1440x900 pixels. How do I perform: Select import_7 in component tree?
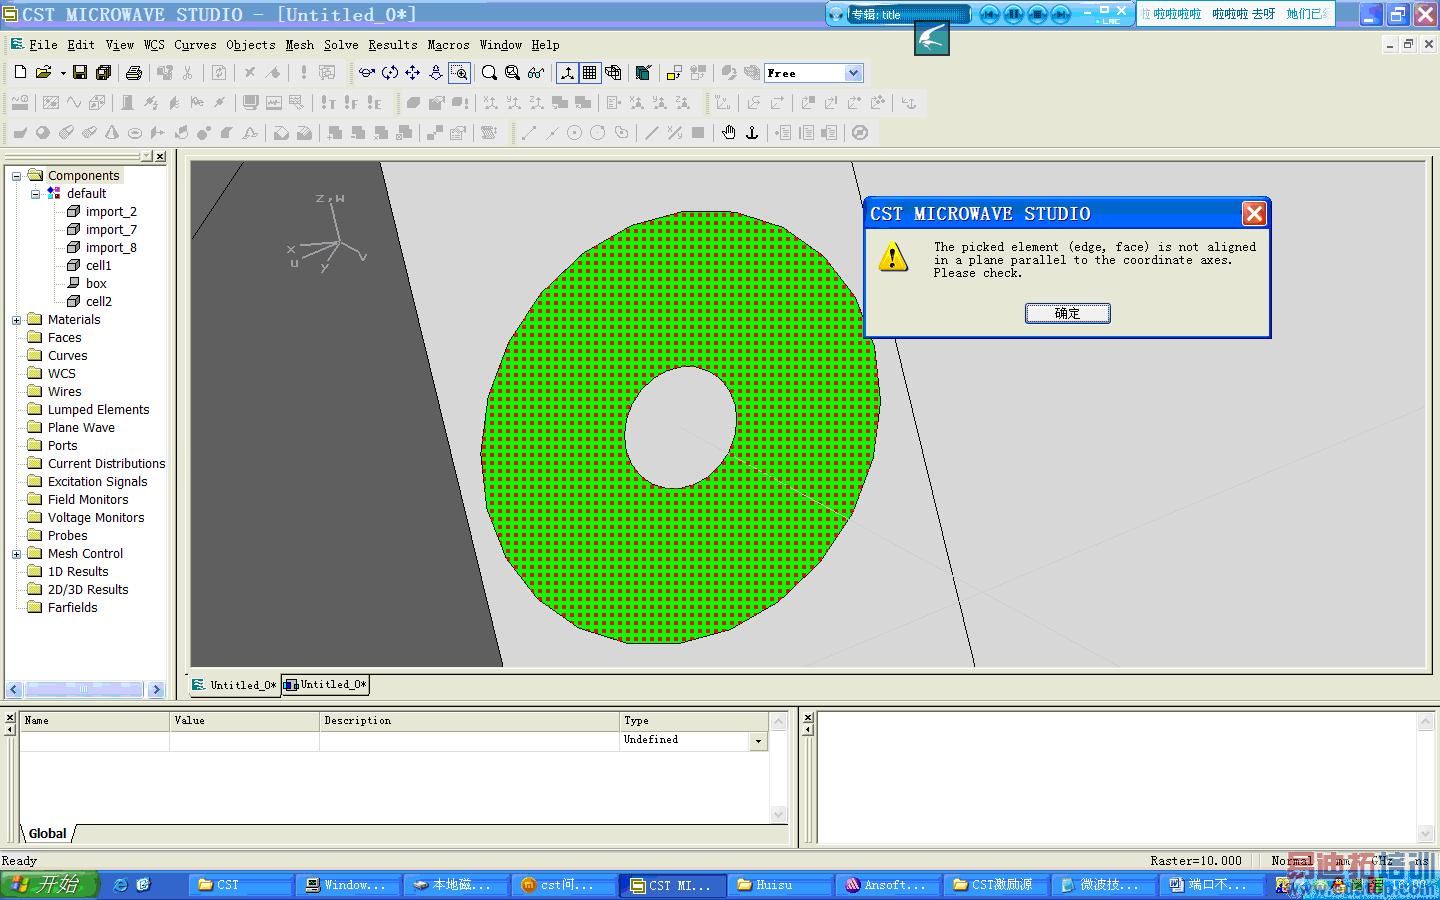(x=111, y=230)
